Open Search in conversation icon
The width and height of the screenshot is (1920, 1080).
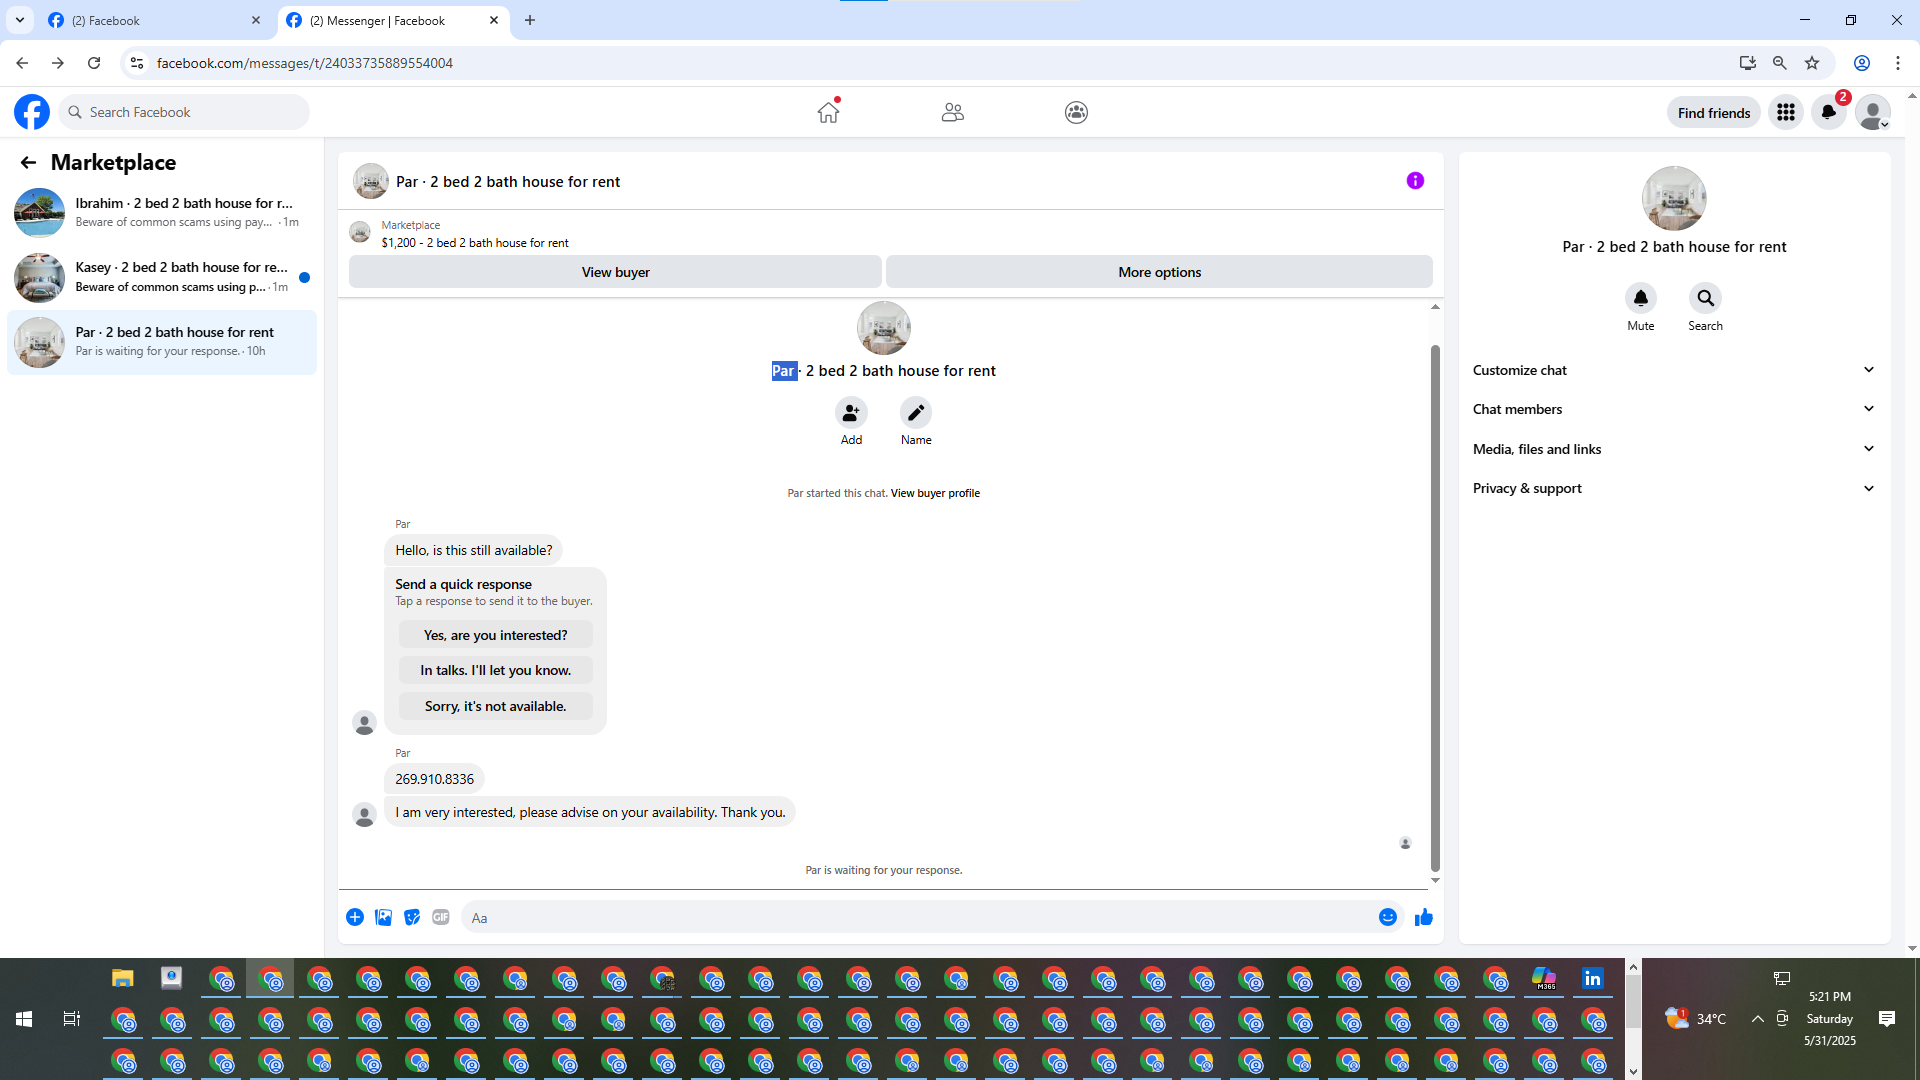(1705, 298)
